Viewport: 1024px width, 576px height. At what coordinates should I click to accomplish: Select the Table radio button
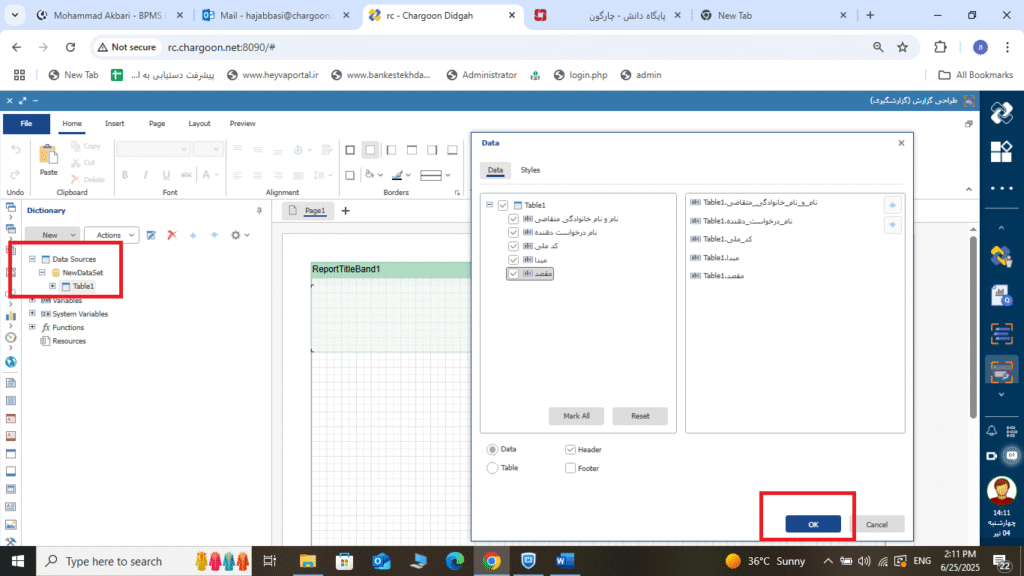[x=492, y=467]
